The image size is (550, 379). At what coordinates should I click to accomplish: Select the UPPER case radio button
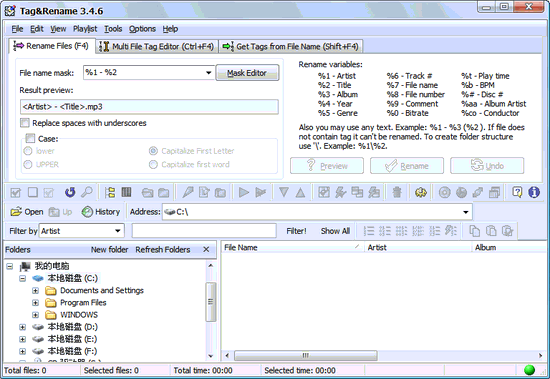(28, 164)
